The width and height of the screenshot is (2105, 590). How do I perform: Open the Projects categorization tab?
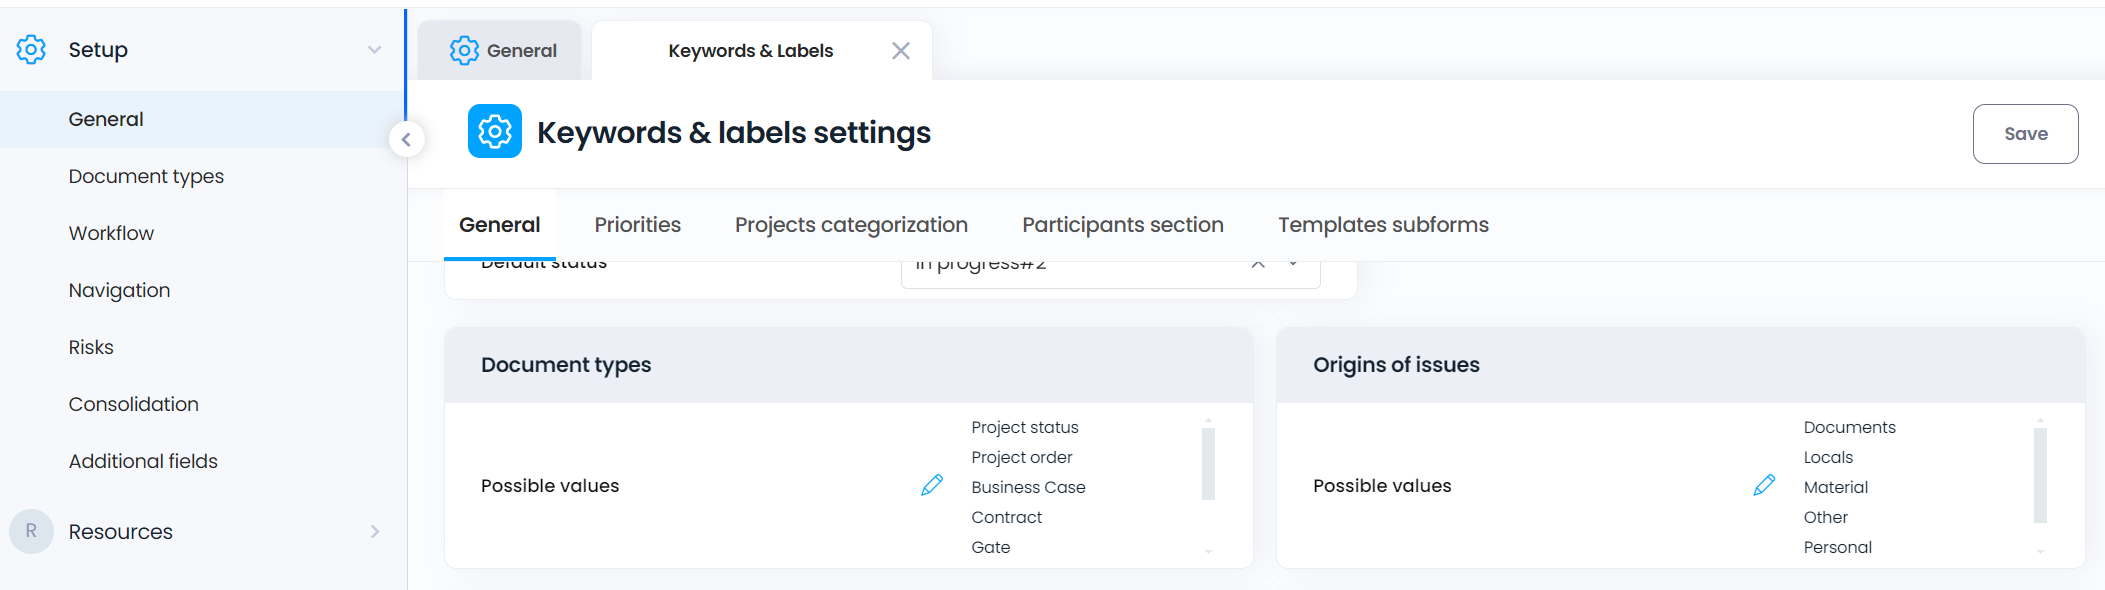(851, 225)
